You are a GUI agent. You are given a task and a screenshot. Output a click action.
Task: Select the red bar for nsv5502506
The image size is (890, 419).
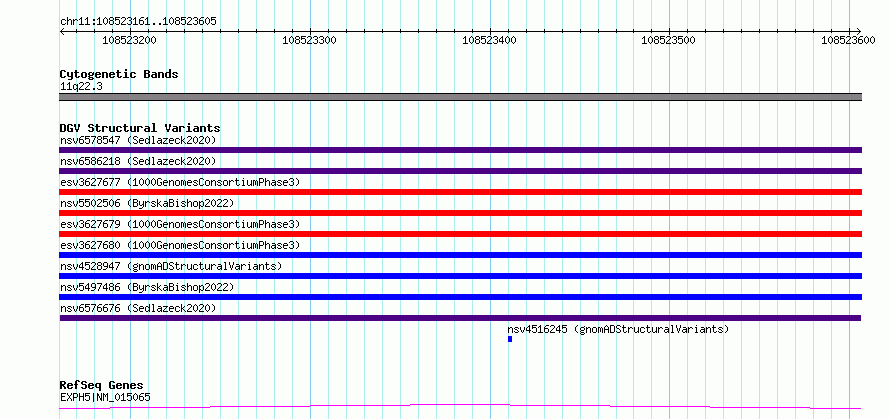(x=460, y=213)
